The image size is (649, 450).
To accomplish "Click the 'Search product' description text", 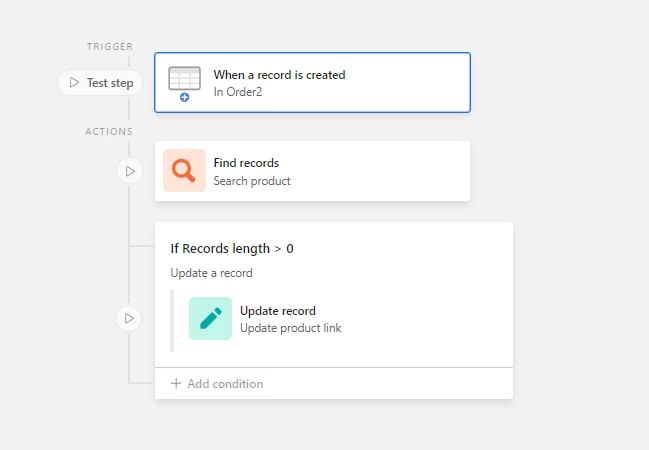I will click(x=252, y=181).
